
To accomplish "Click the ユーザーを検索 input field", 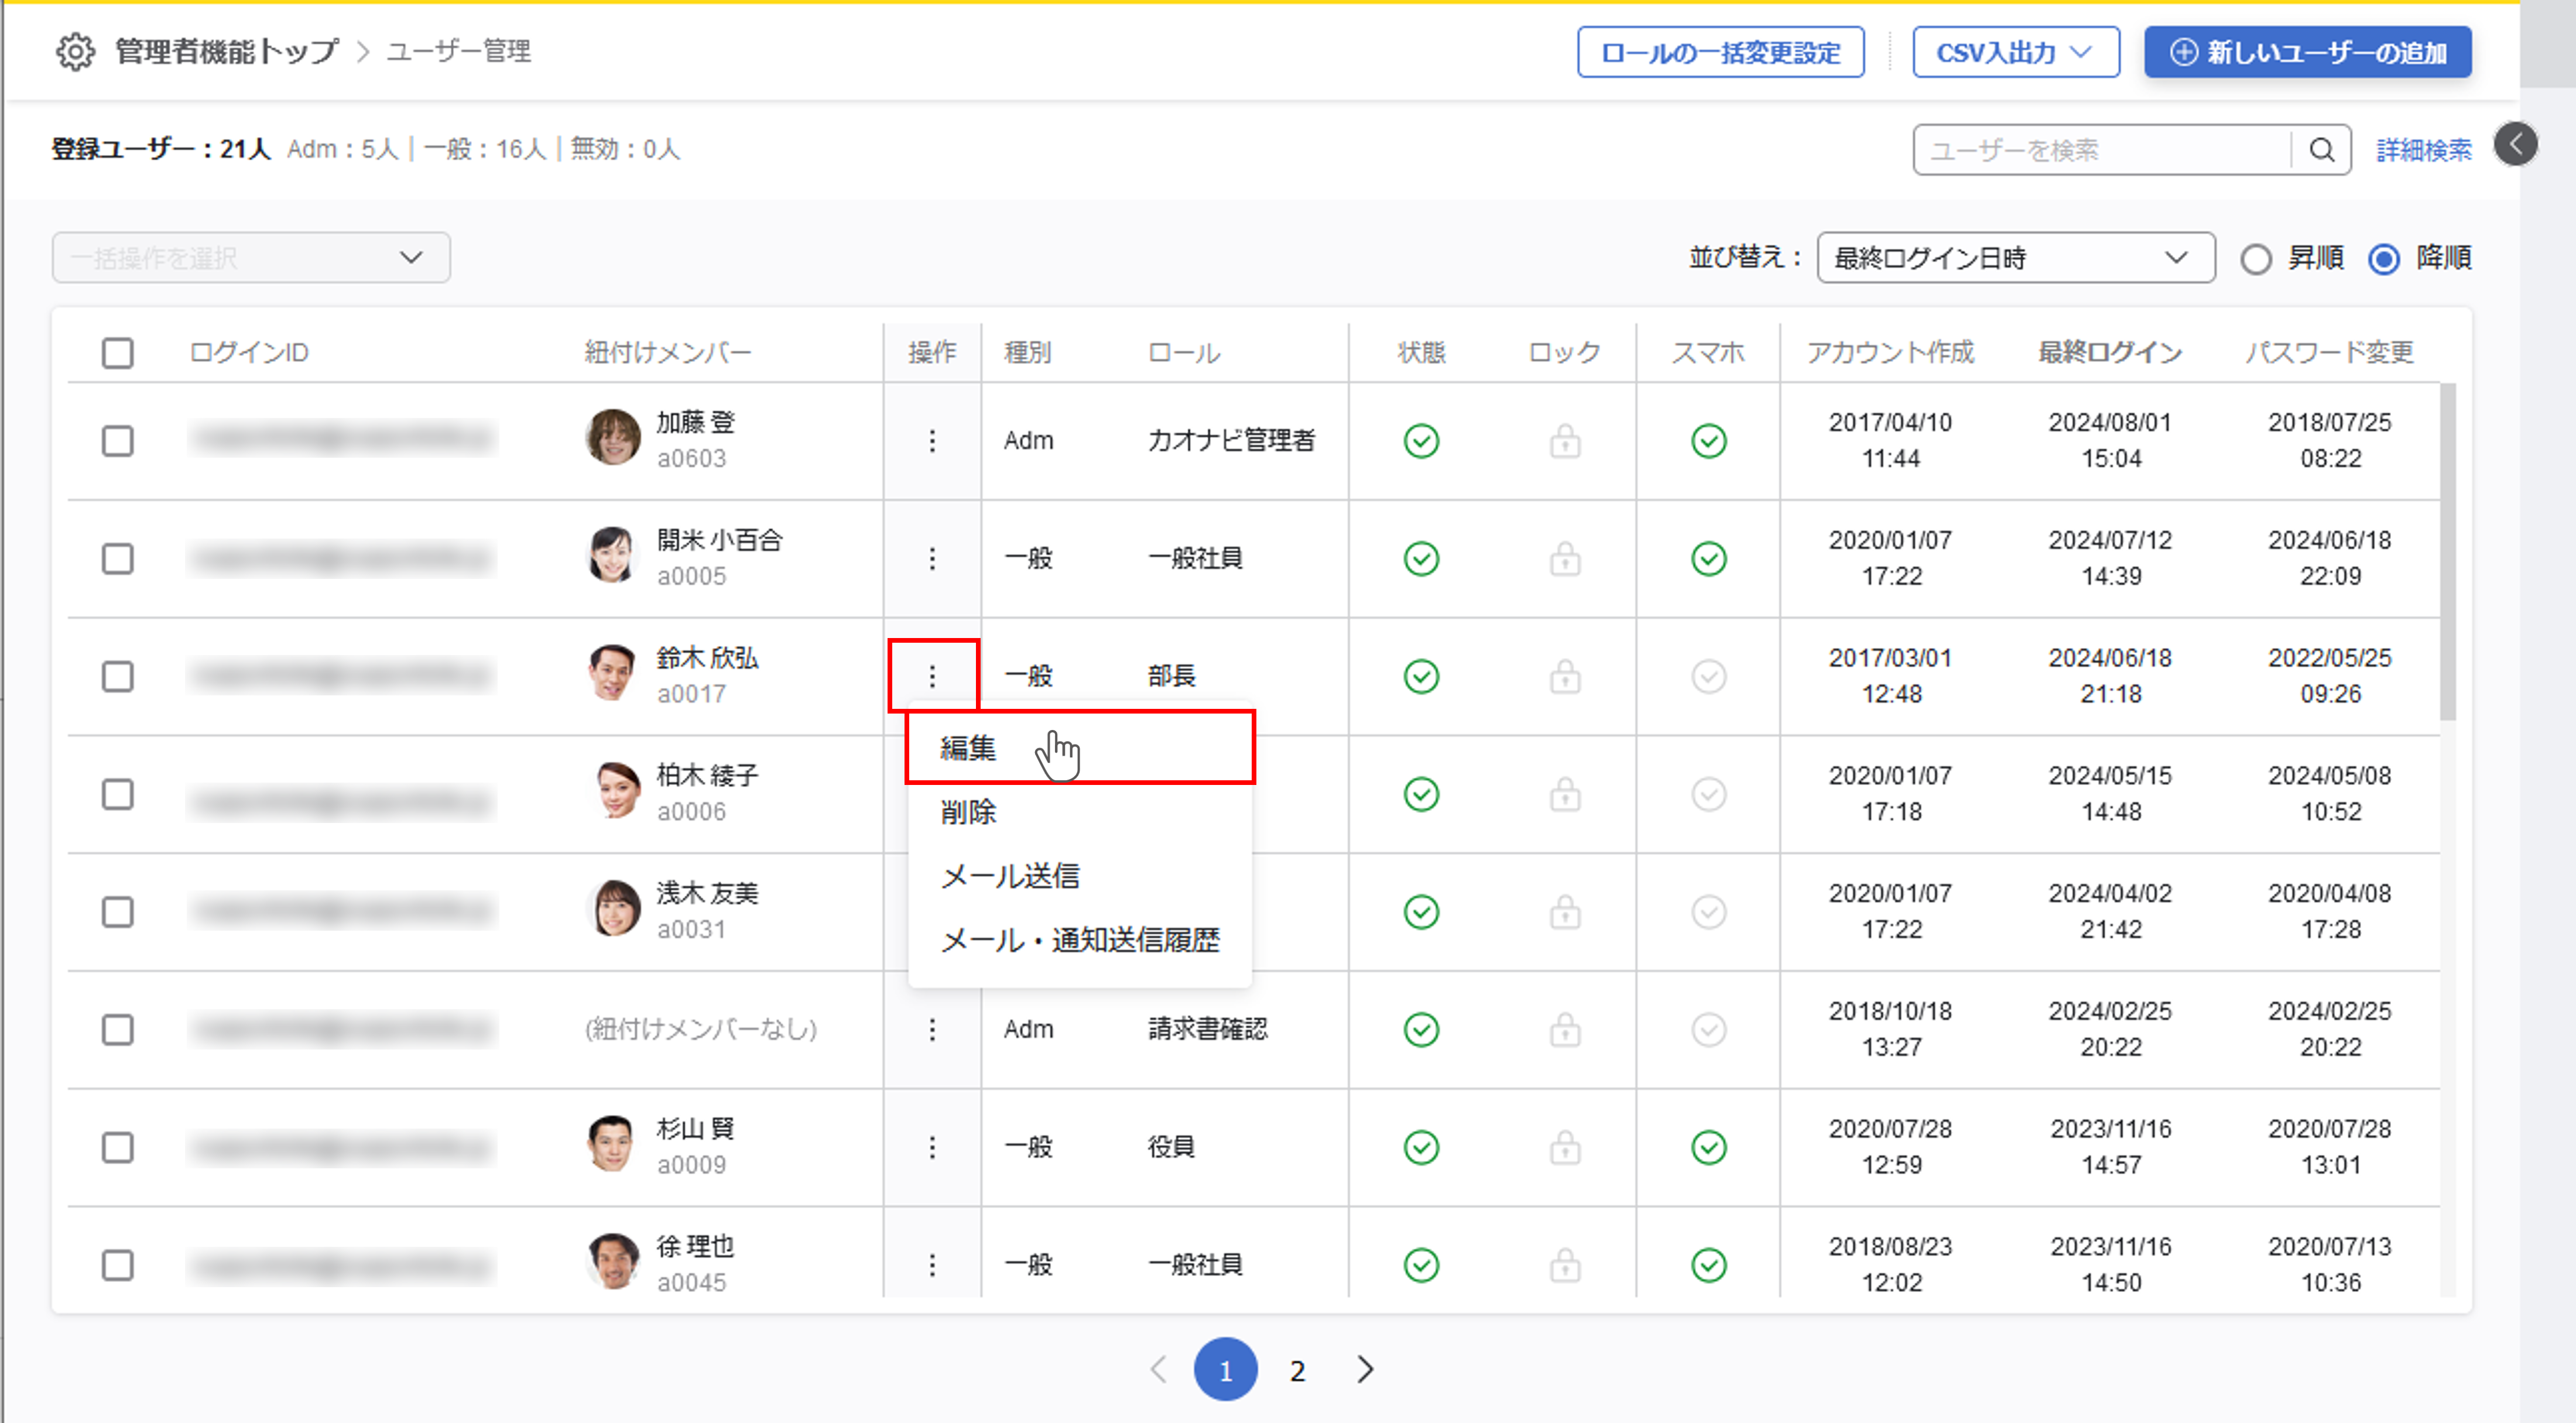I will [x=2100, y=150].
